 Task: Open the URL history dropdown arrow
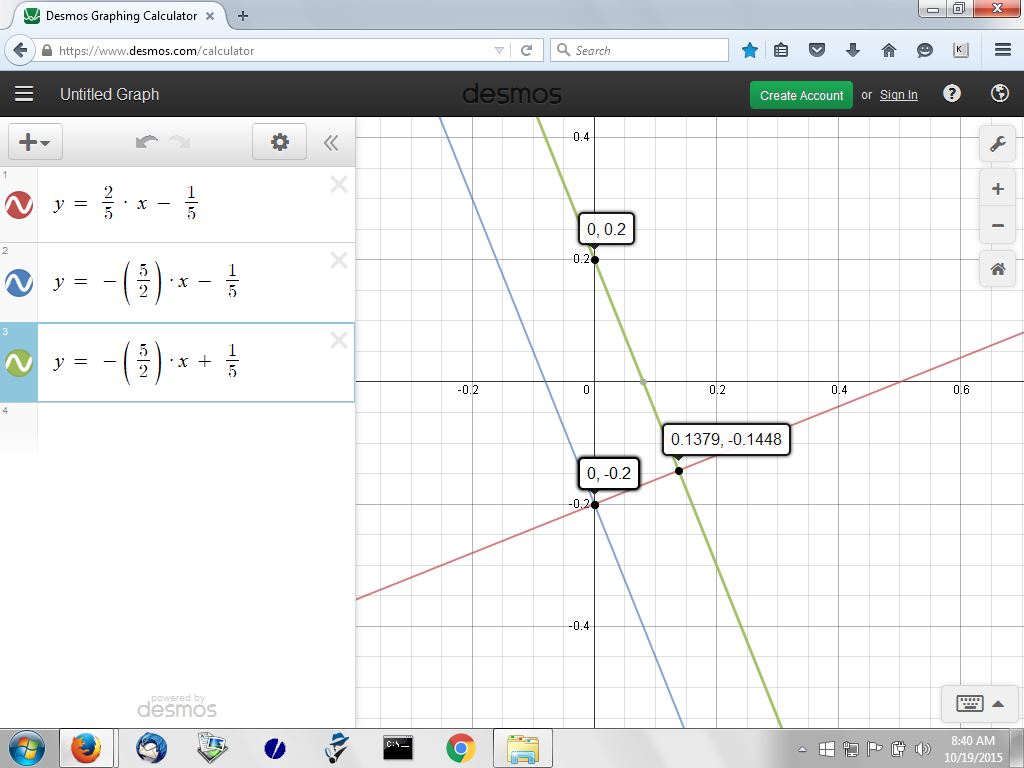coord(500,50)
